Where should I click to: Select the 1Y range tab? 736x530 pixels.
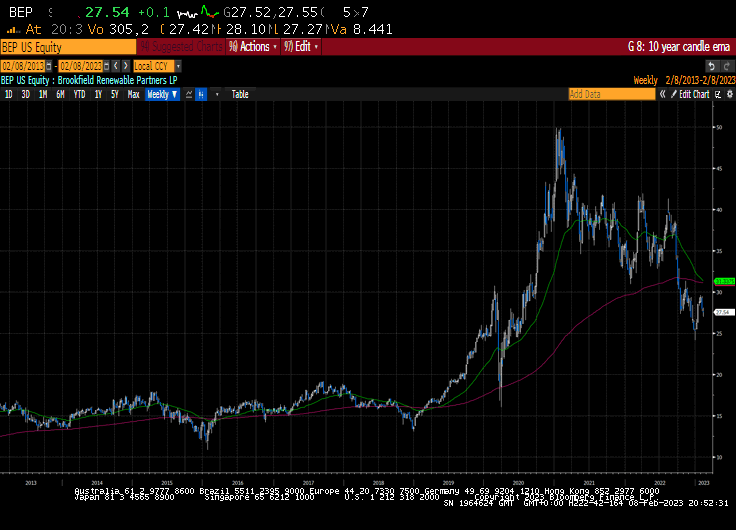coord(98,94)
